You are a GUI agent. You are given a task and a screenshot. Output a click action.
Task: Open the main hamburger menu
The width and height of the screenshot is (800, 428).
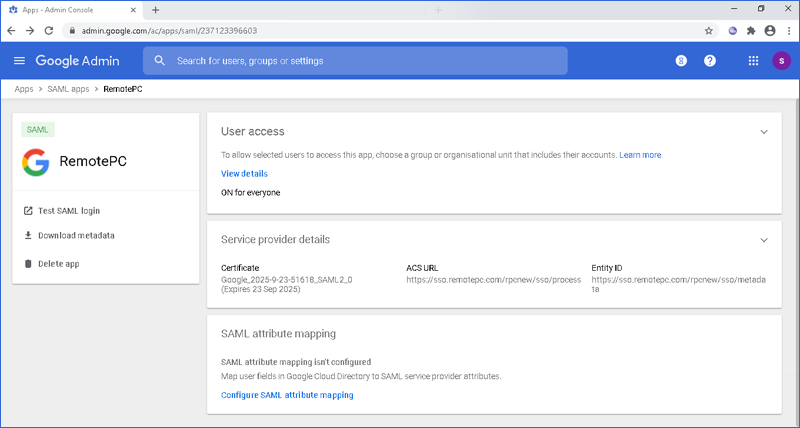click(x=19, y=61)
